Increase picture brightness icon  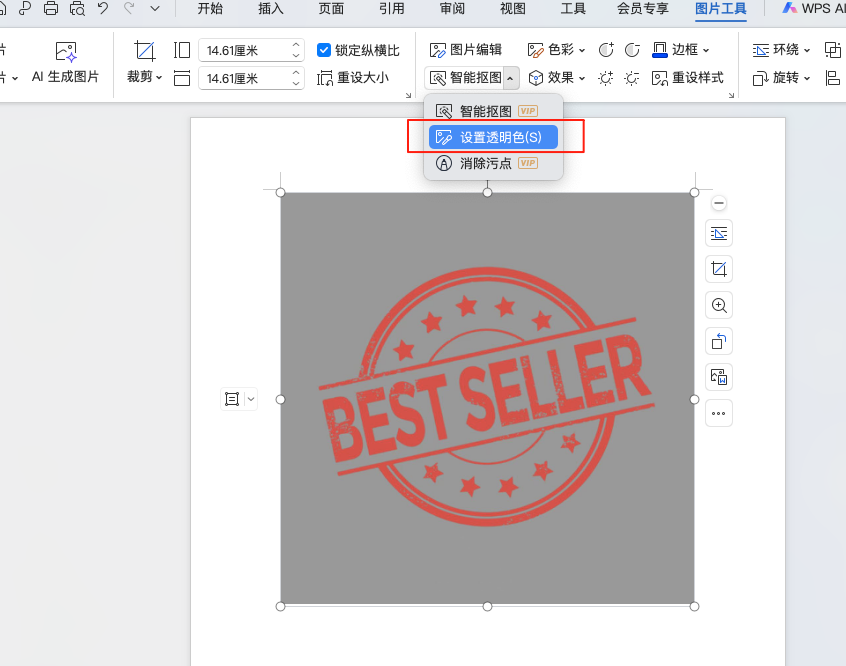pyautogui.click(x=606, y=78)
